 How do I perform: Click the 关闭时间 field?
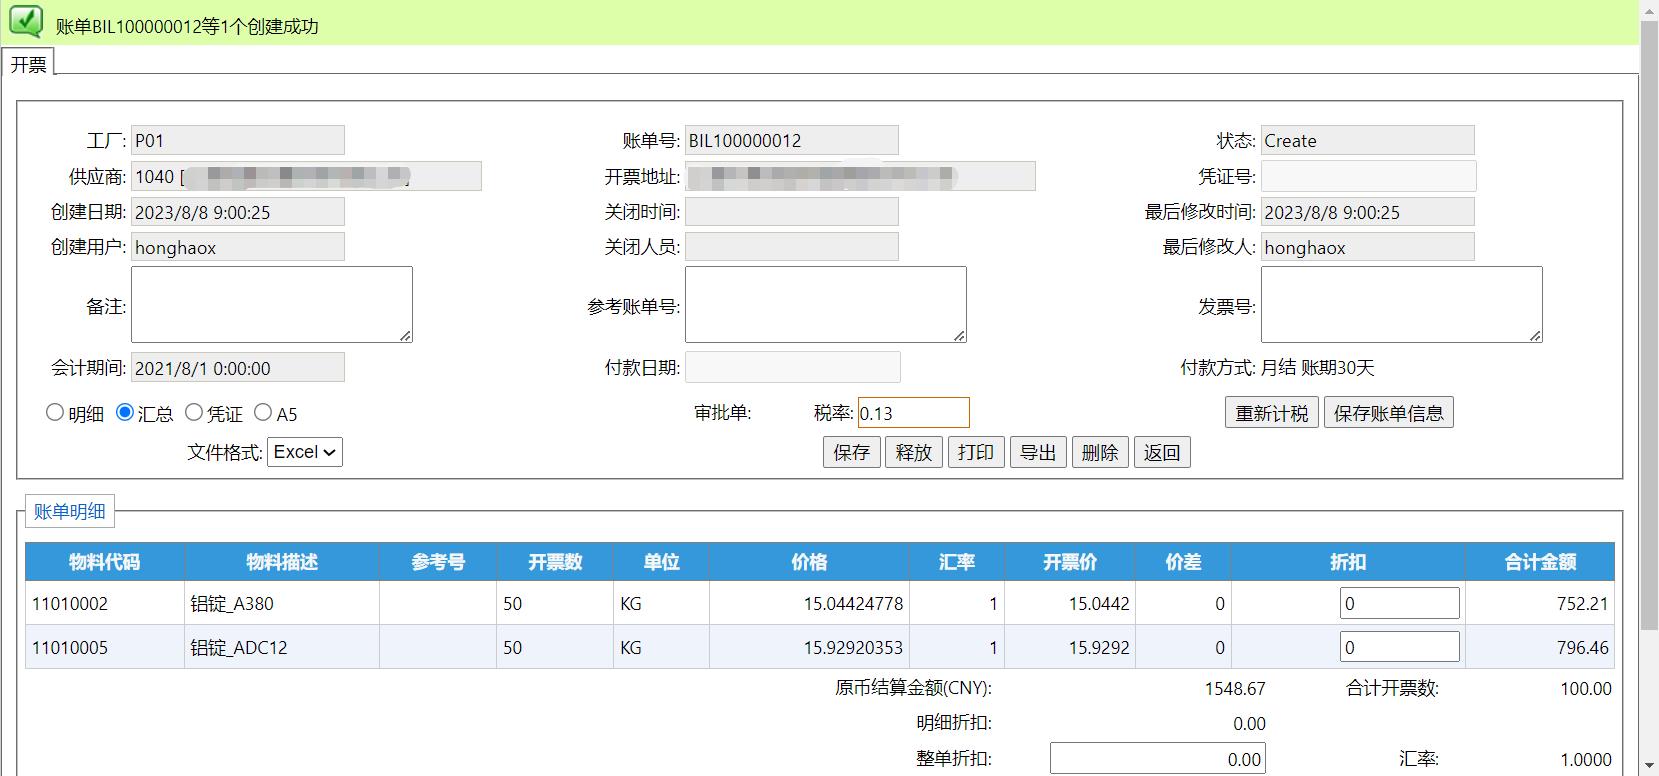[x=792, y=212]
